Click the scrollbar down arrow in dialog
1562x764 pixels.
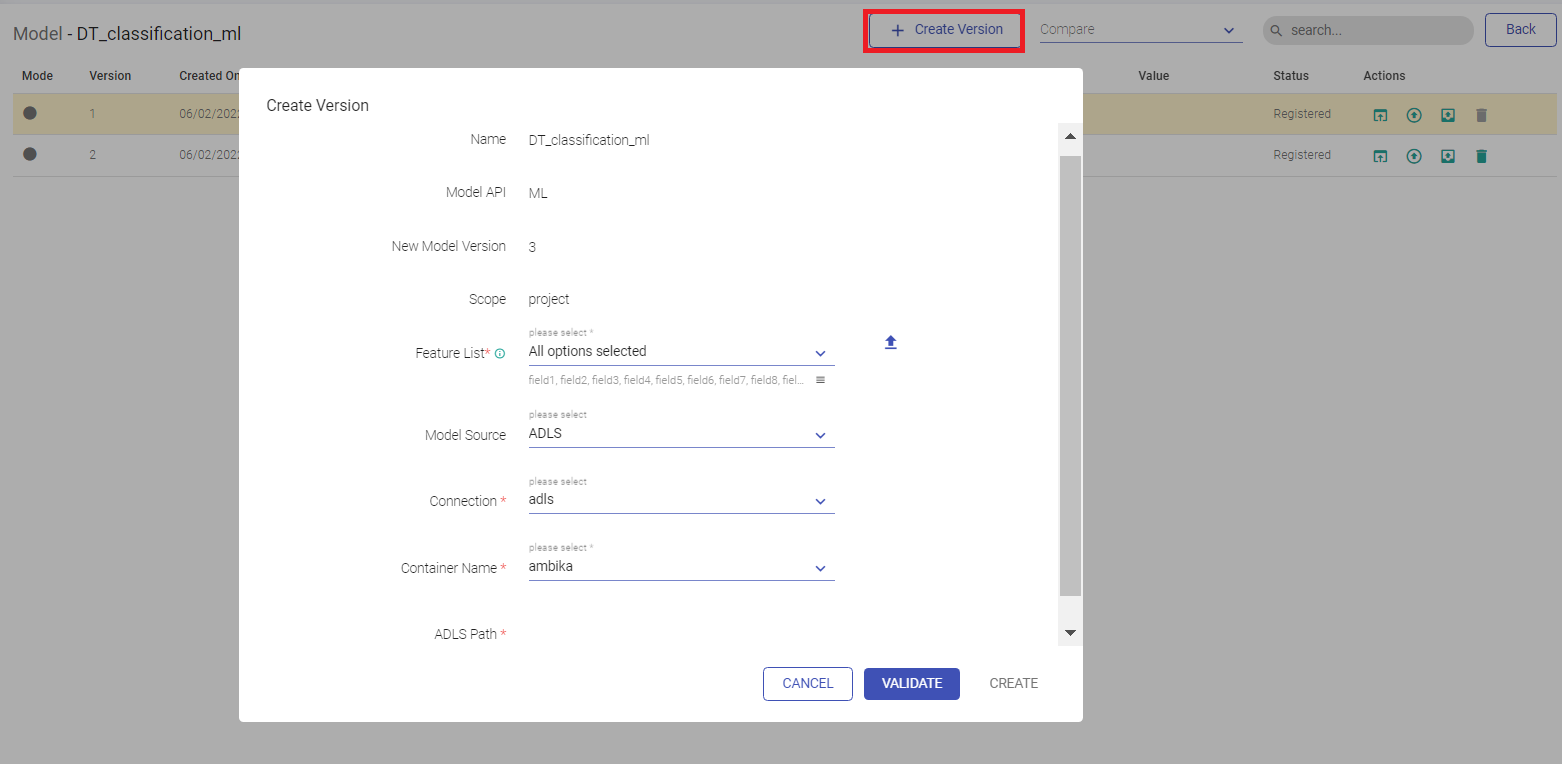point(1070,633)
